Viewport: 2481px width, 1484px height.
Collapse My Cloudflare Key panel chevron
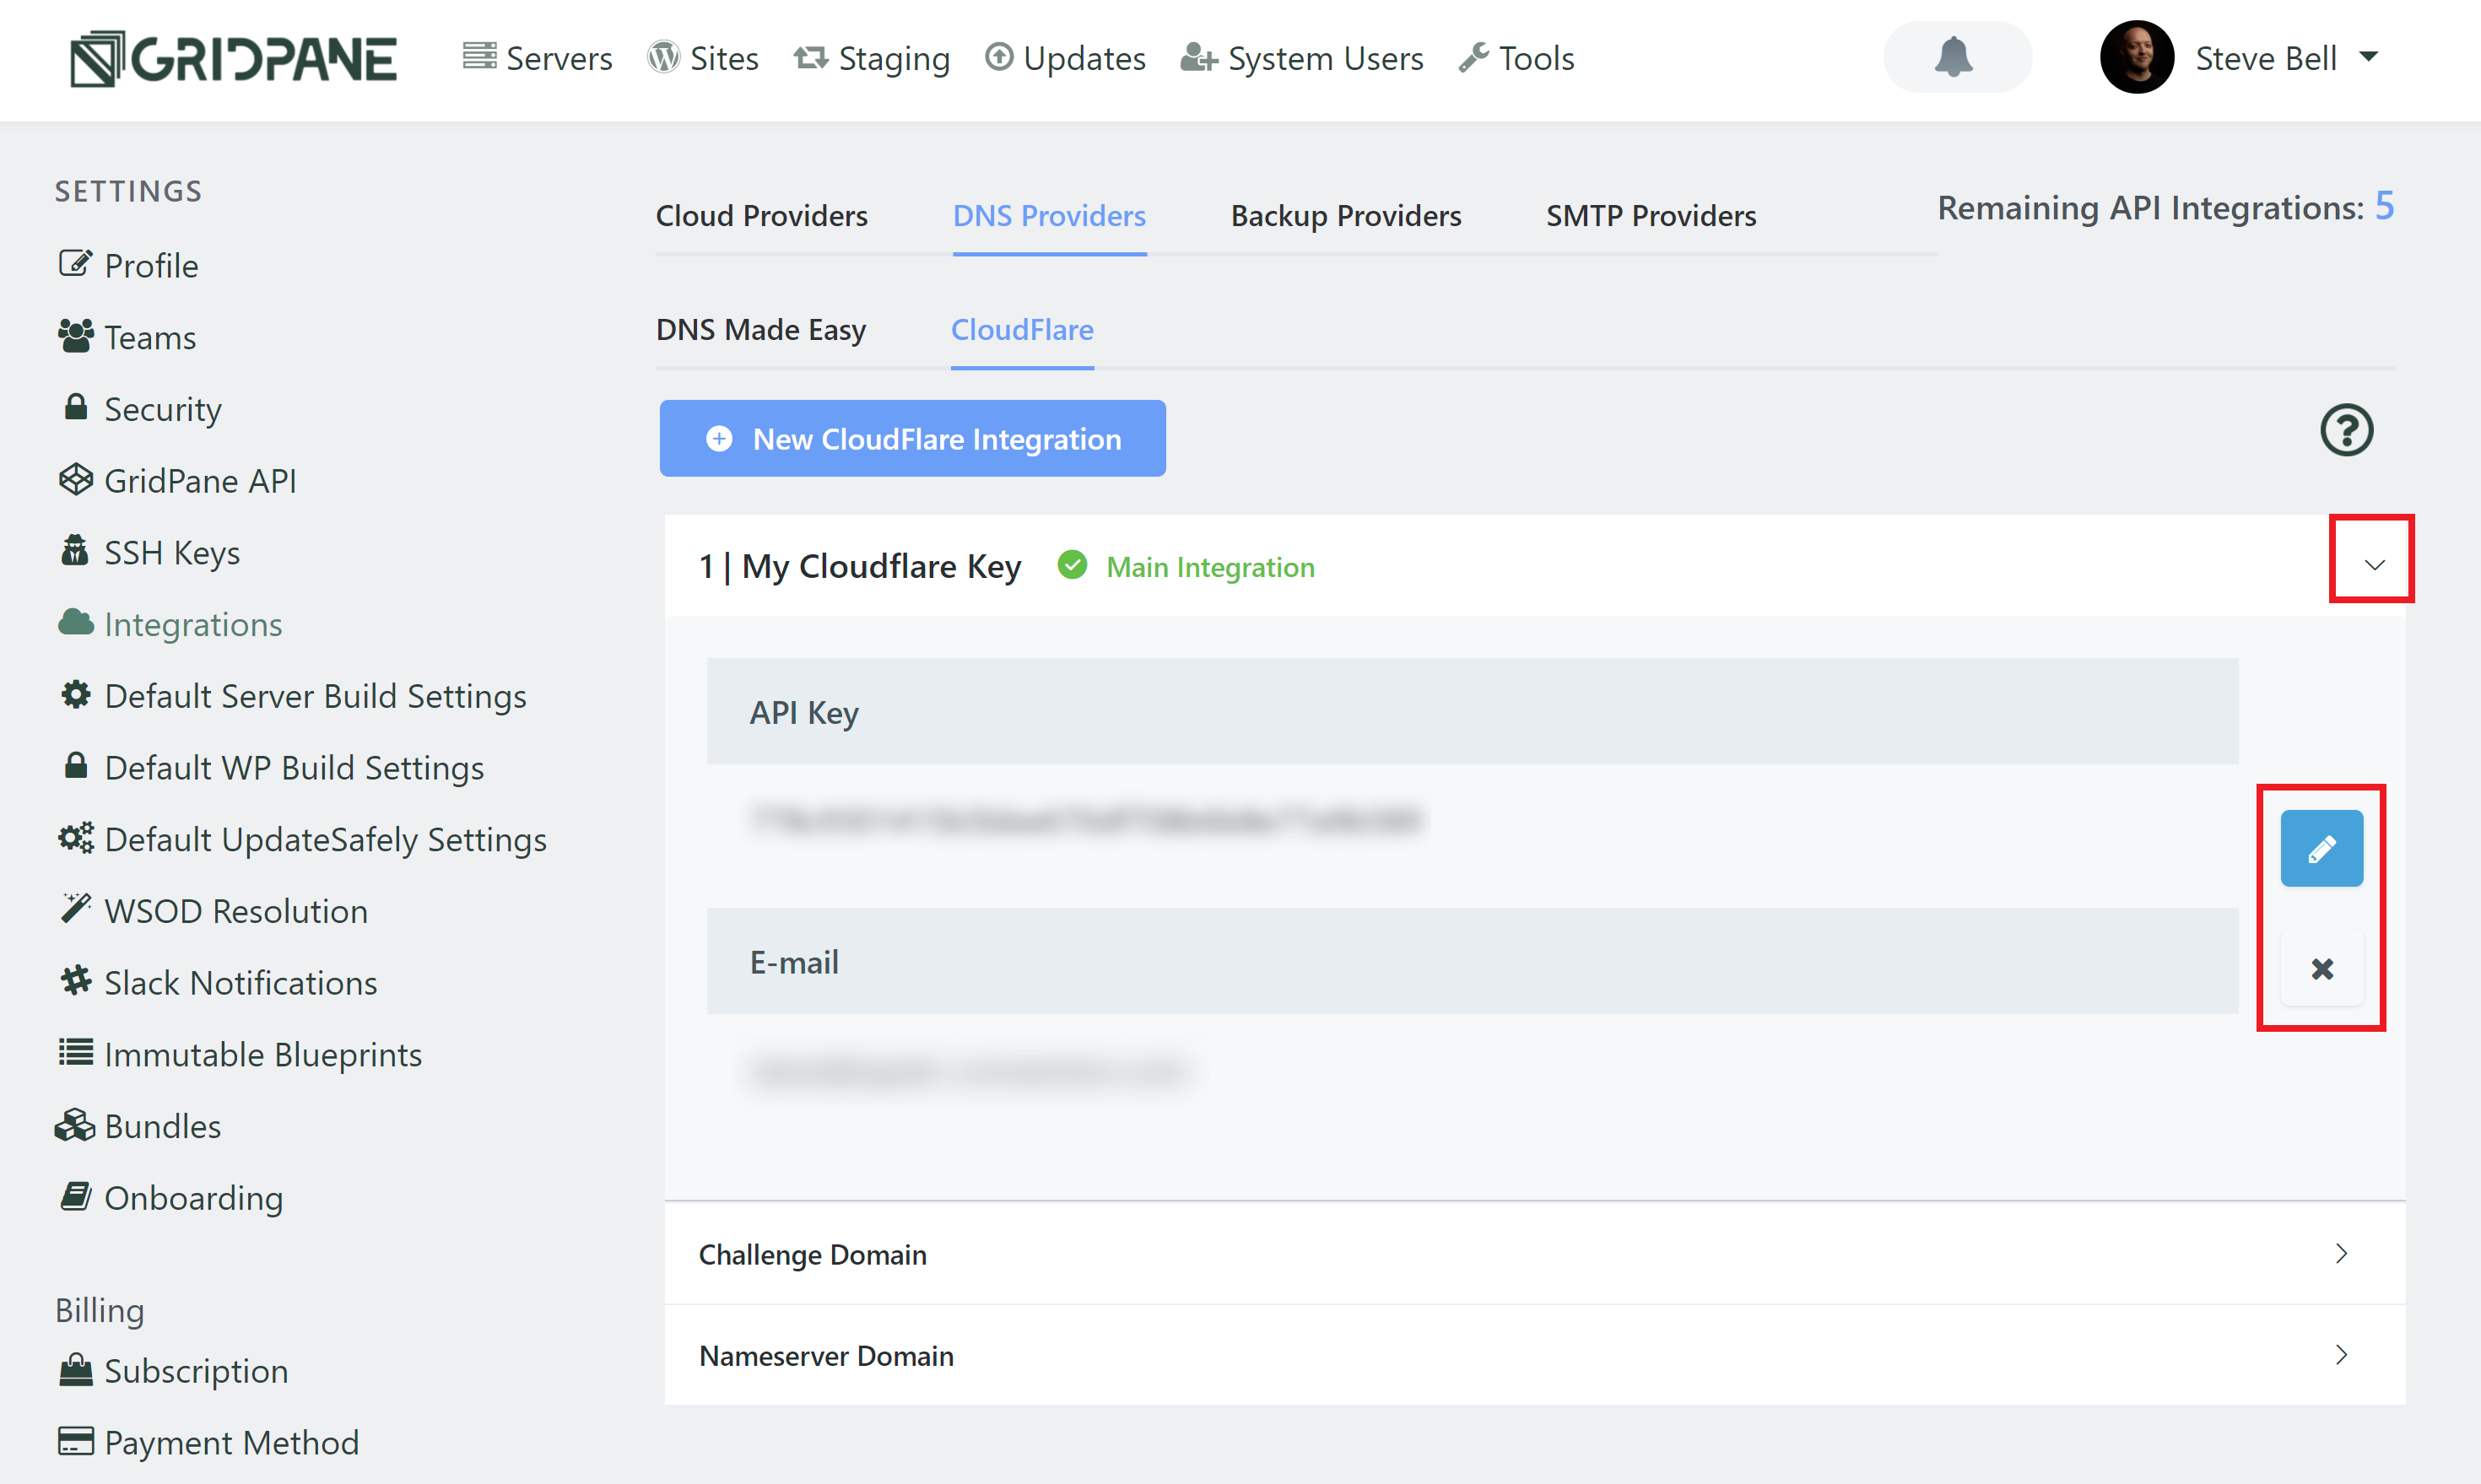point(2374,565)
